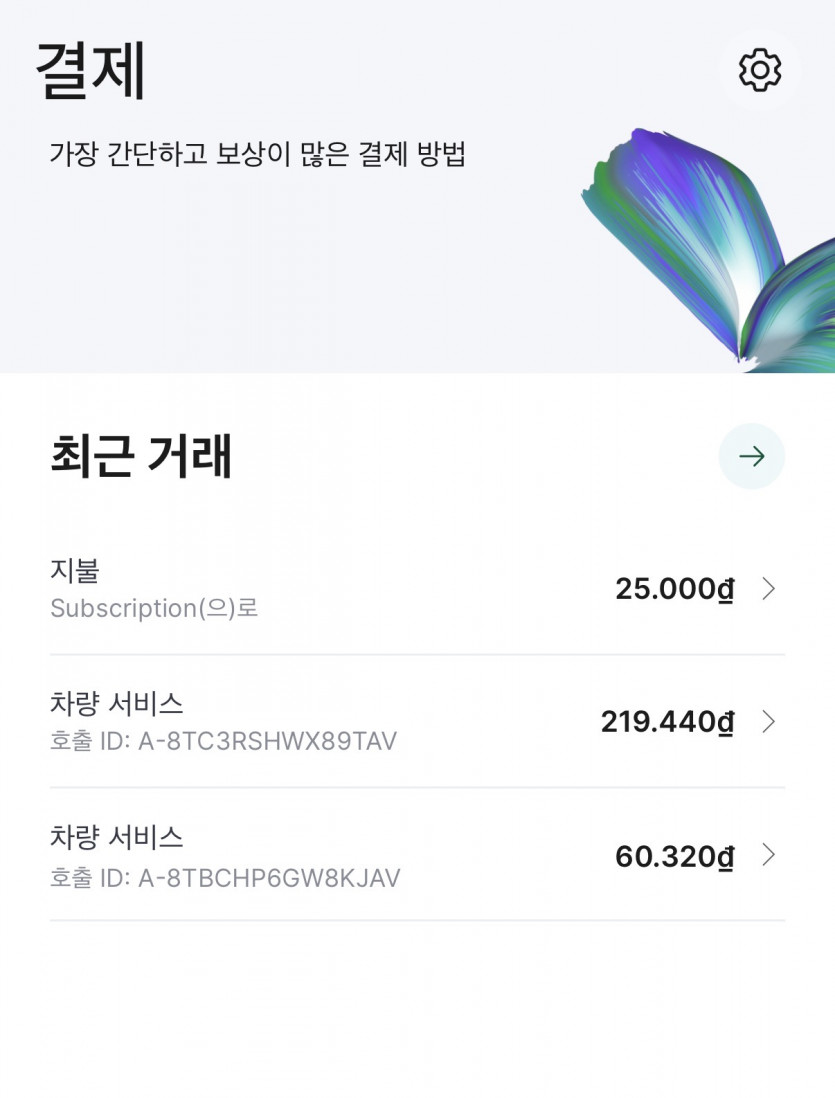
Task: Tap the 최근 거래 section heading
Action: click(x=141, y=456)
